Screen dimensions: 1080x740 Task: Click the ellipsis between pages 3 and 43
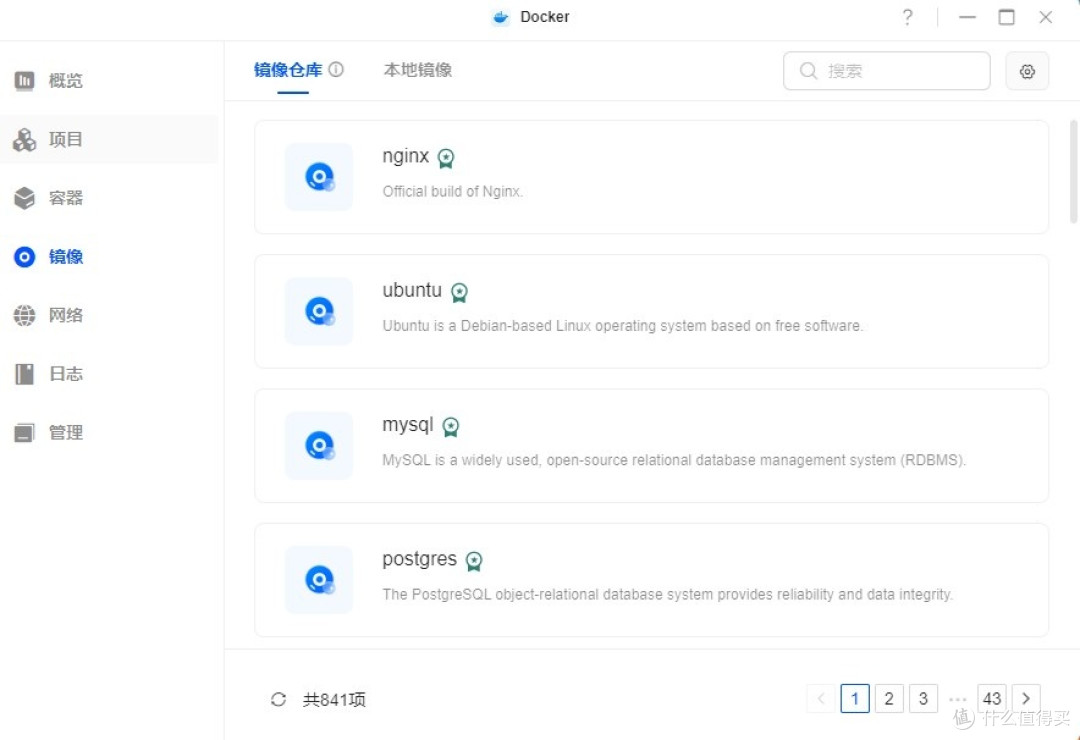958,699
